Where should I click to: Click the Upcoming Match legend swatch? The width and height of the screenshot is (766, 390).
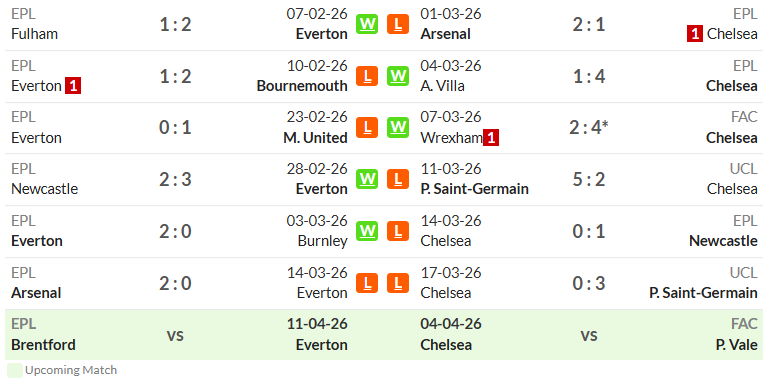(15, 370)
